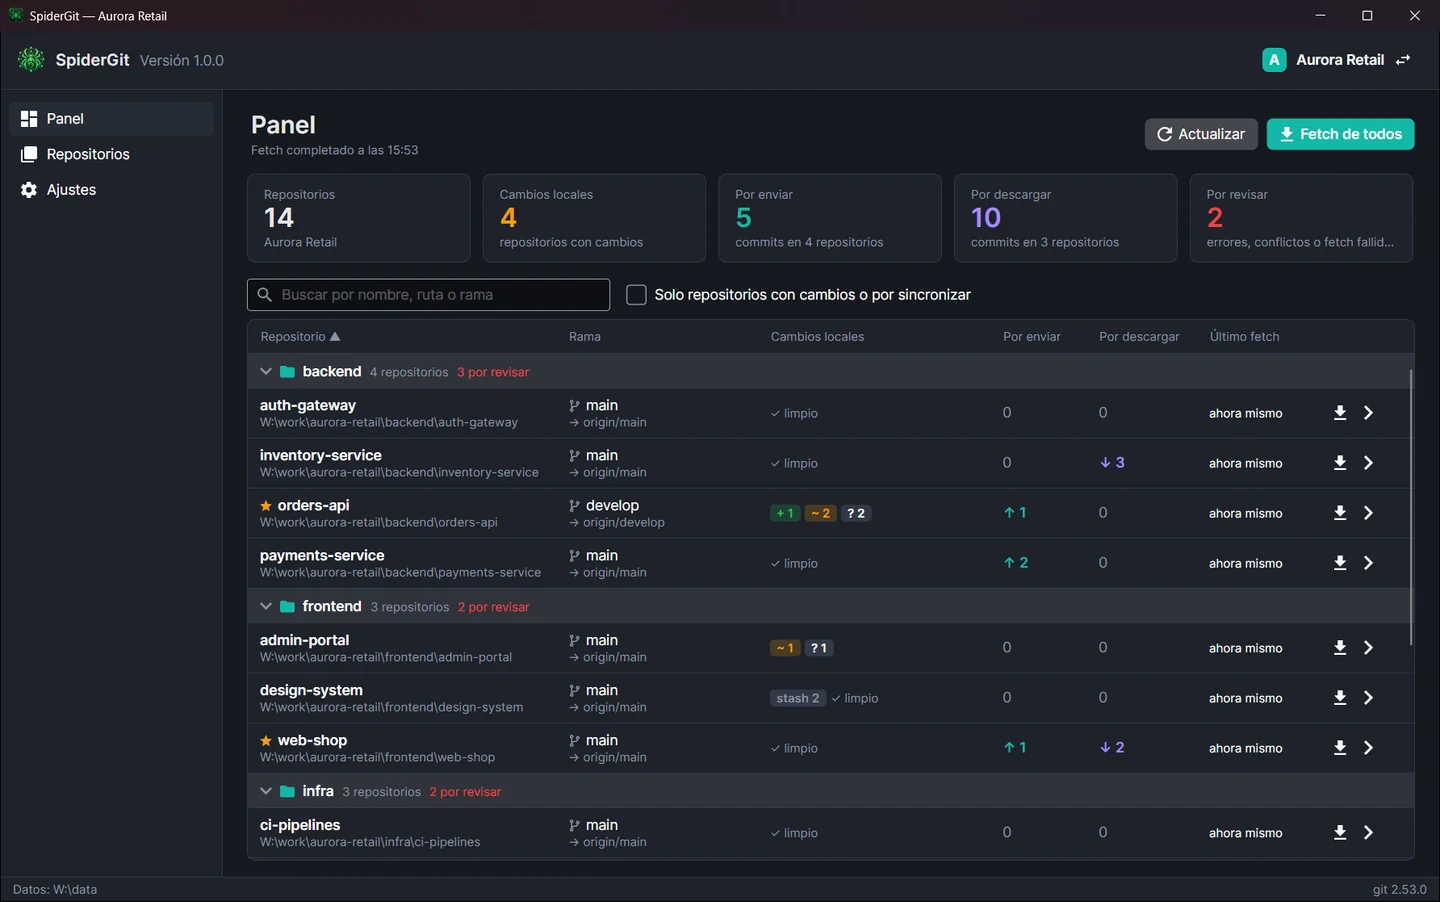Open details arrow for orders-api row
Image resolution: width=1440 pixels, height=902 pixels.
(x=1368, y=513)
